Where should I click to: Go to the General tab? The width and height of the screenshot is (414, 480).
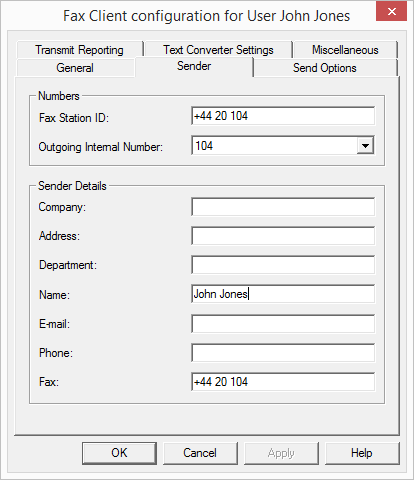tap(75, 68)
